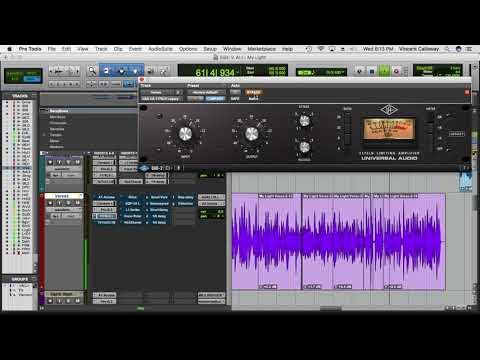
Task: Record-enable the Verses track
Action: 50,203
